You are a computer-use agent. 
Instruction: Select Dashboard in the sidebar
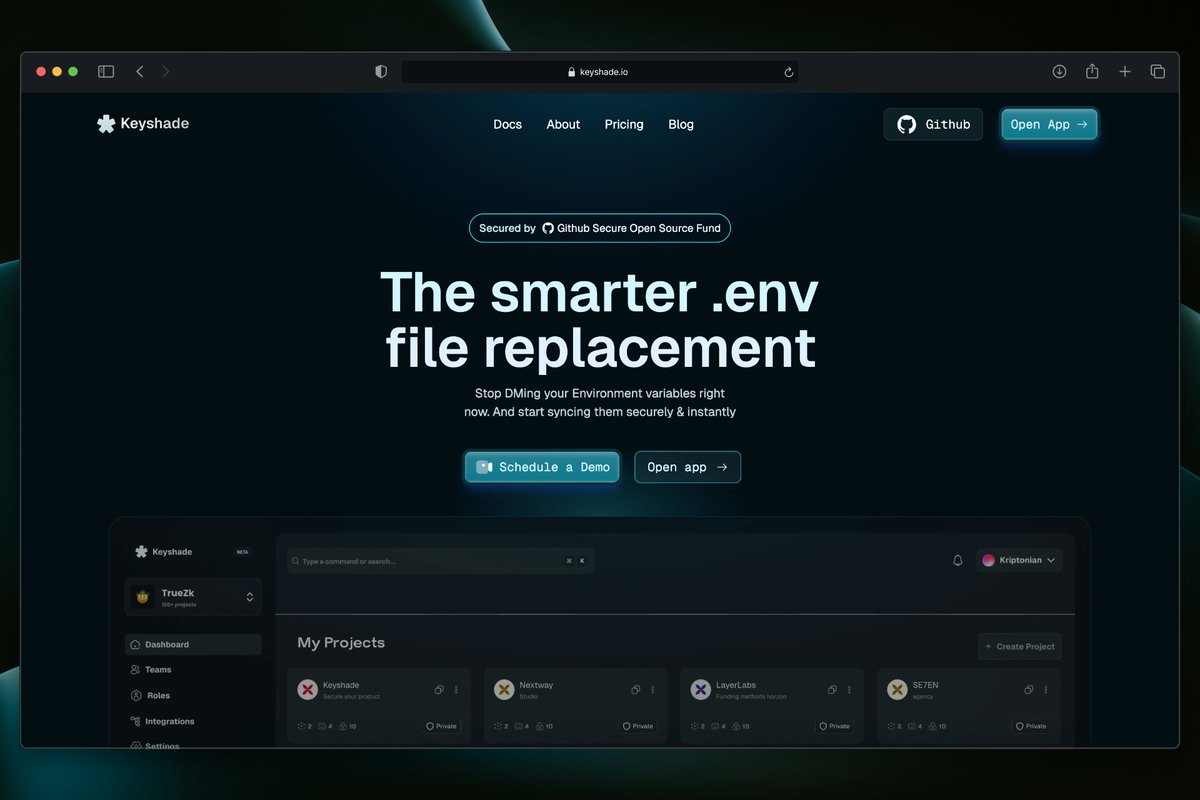click(x=193, y=645)
